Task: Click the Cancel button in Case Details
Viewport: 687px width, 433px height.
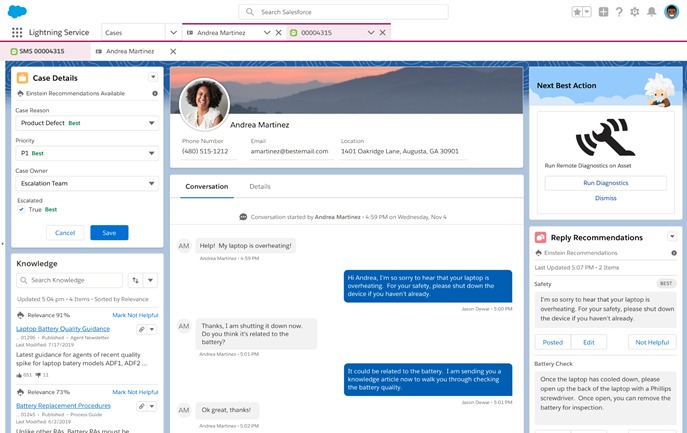Action: [65, 233]
